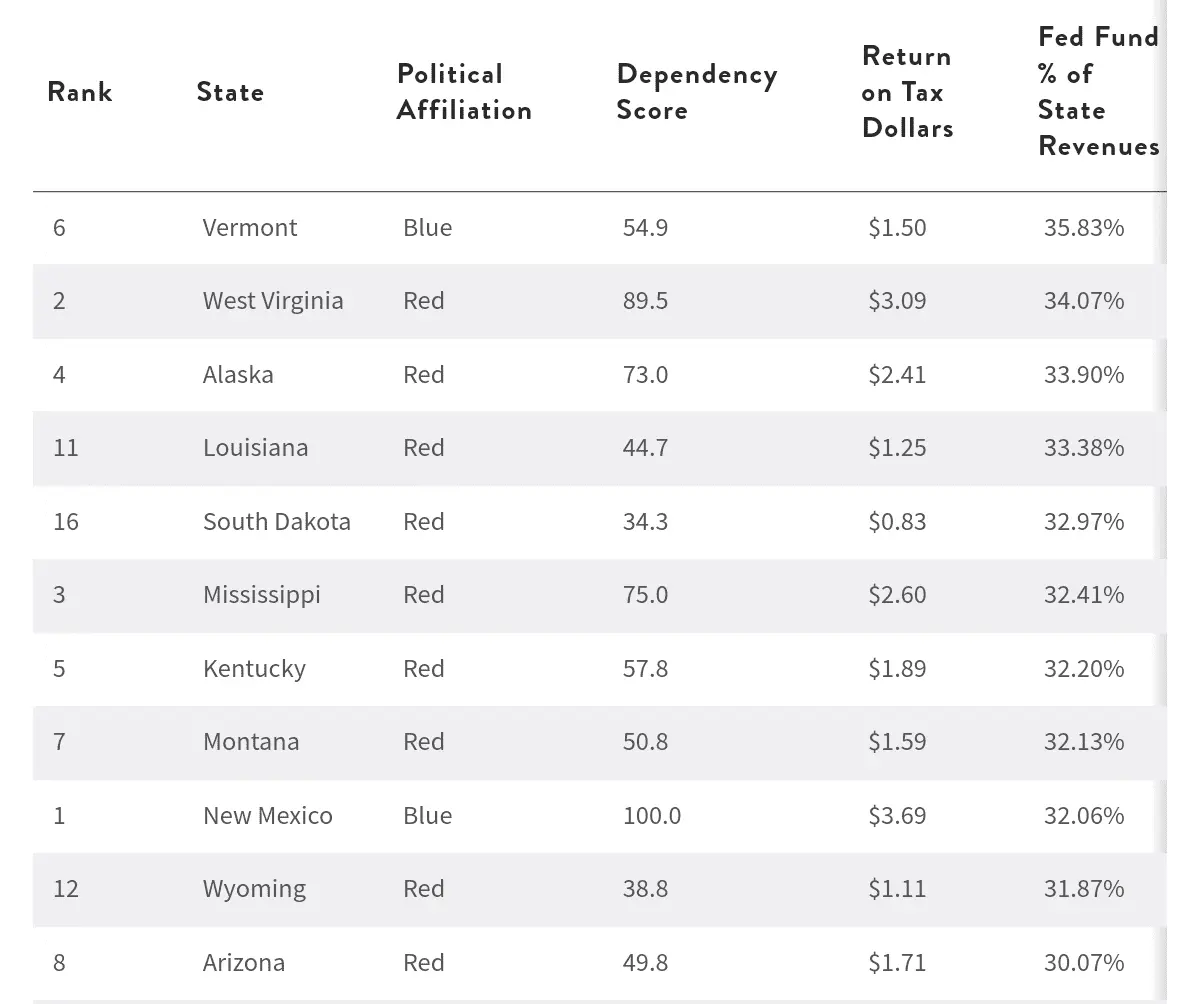Click the Mississippi state name
The image size is (1200, 1004).
pyautogui.click(x=262, y=595)
